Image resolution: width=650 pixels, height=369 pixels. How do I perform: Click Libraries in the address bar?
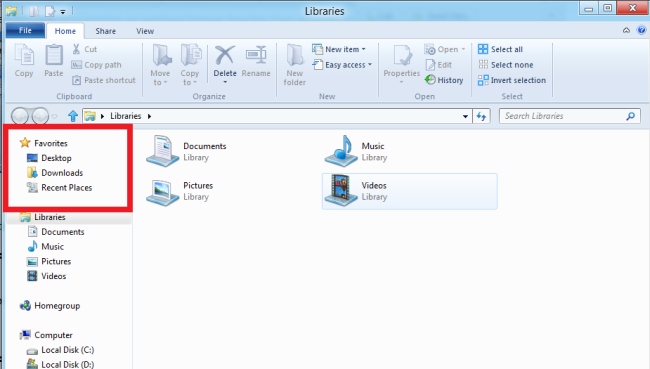coord(126,116)
